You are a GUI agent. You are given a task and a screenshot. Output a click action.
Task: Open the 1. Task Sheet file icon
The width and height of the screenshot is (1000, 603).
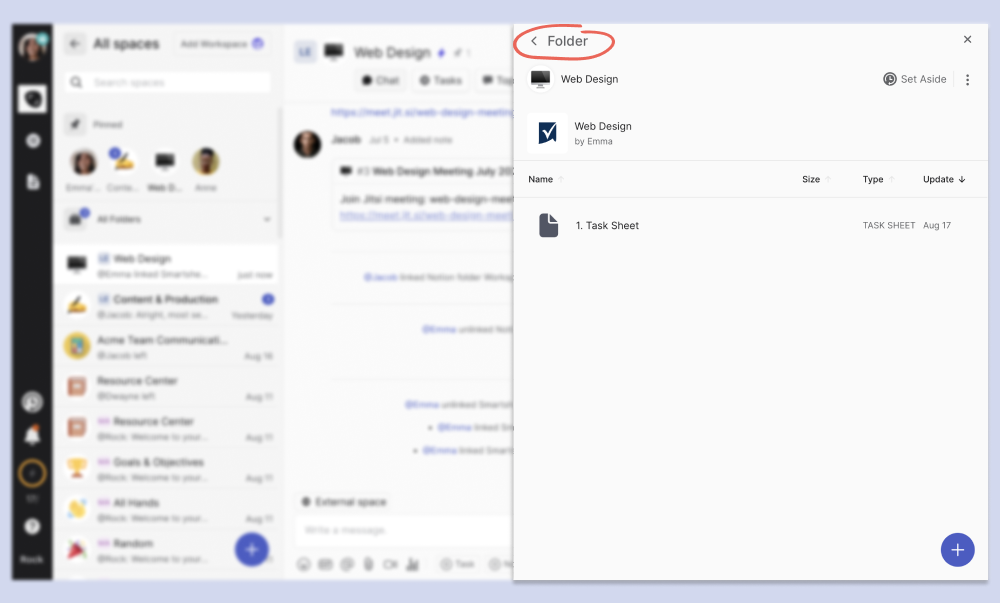[548, 226]
